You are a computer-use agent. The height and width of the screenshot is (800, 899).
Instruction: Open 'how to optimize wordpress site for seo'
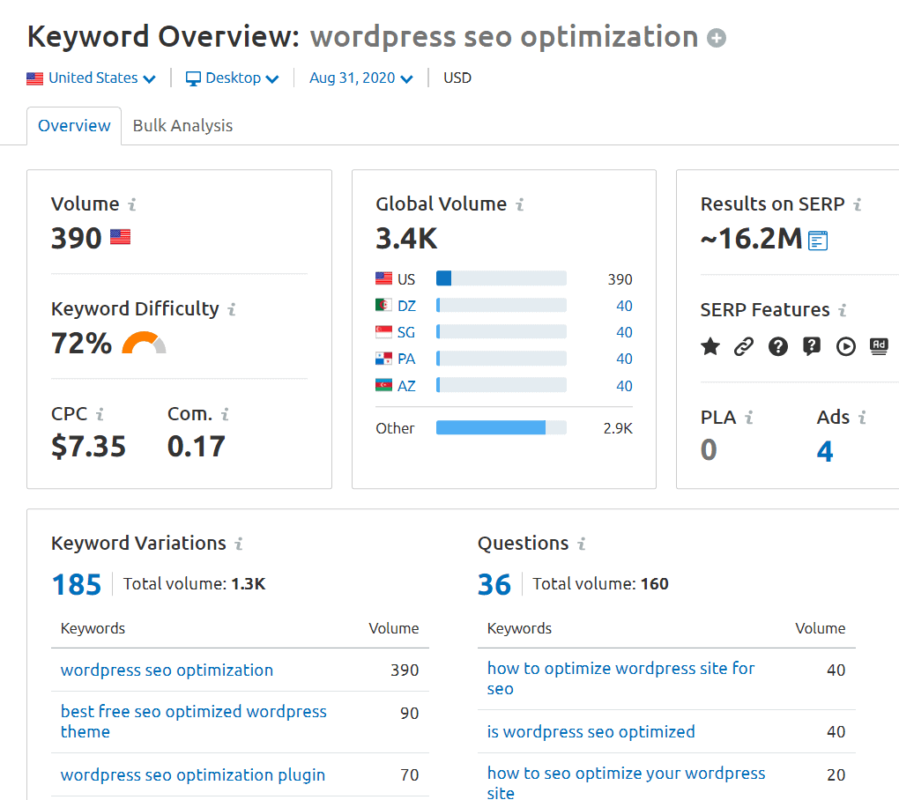[620, 678]
